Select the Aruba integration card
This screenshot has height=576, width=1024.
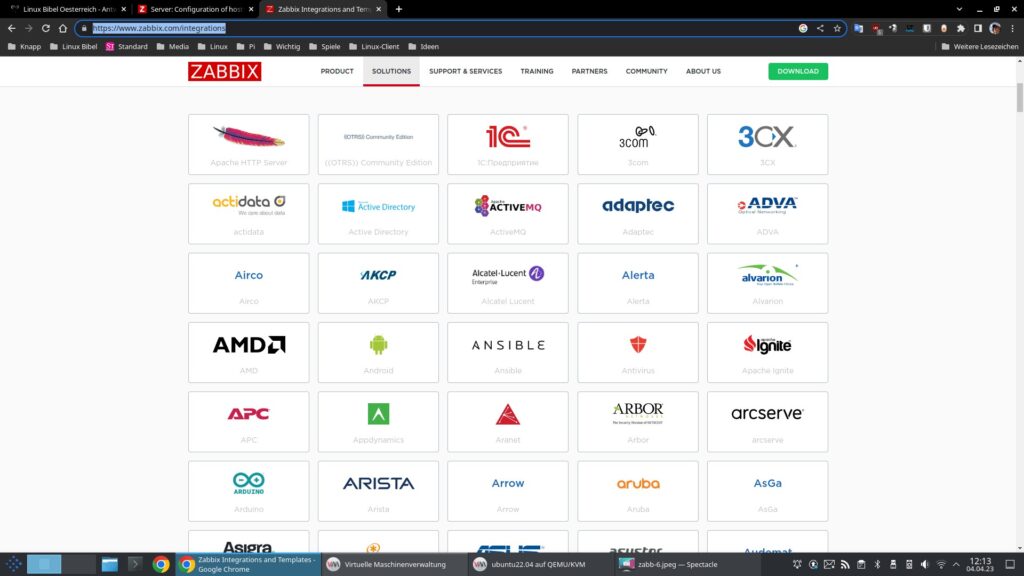(x=637, y=490)
